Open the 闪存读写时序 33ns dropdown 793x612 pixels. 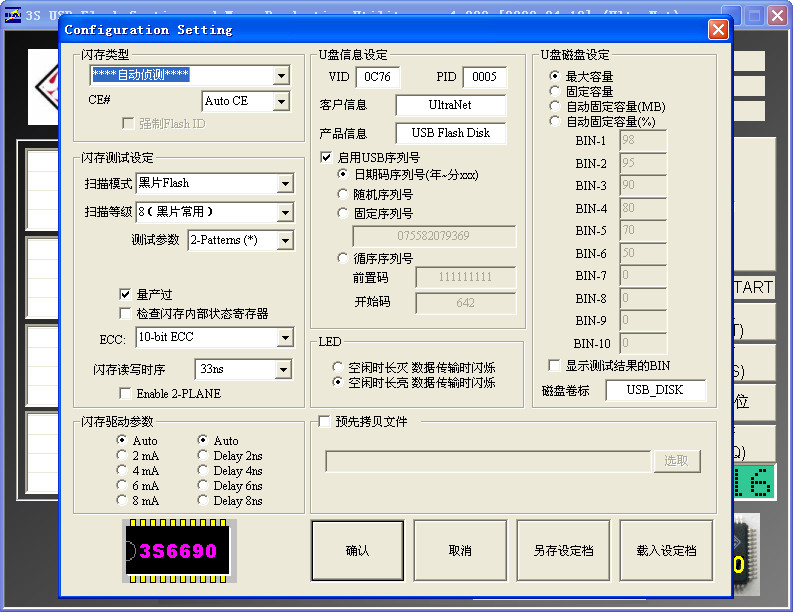283,370
